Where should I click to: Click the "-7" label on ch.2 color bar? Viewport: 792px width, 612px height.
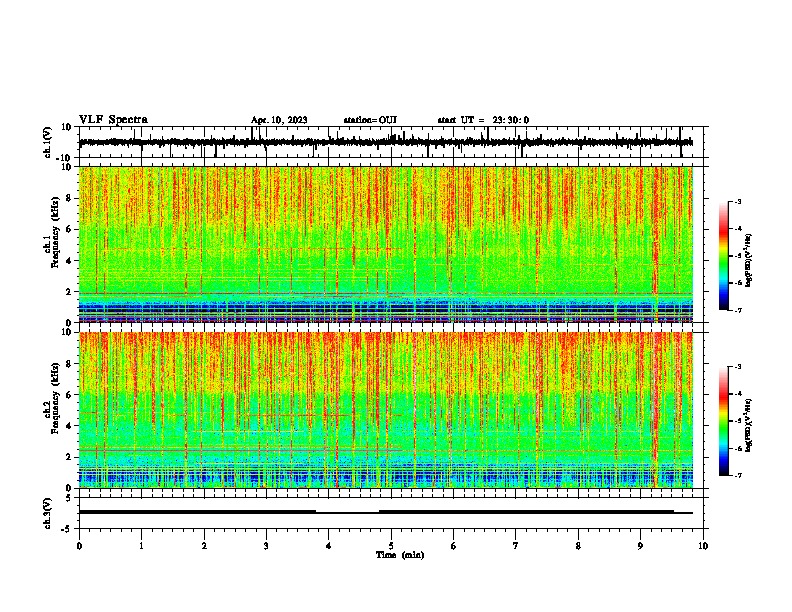click(737, 475)
